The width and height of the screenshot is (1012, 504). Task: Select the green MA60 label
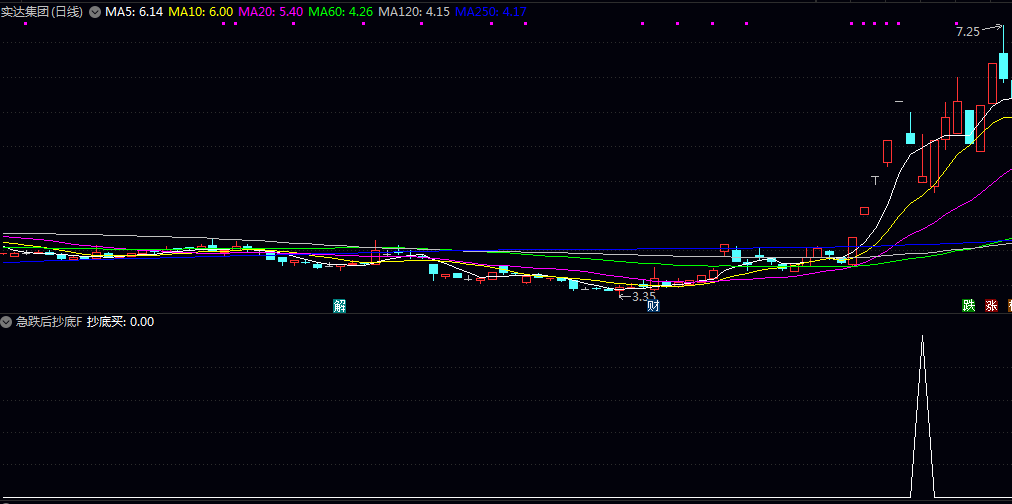pyautogui.click(x=341, y=12)
